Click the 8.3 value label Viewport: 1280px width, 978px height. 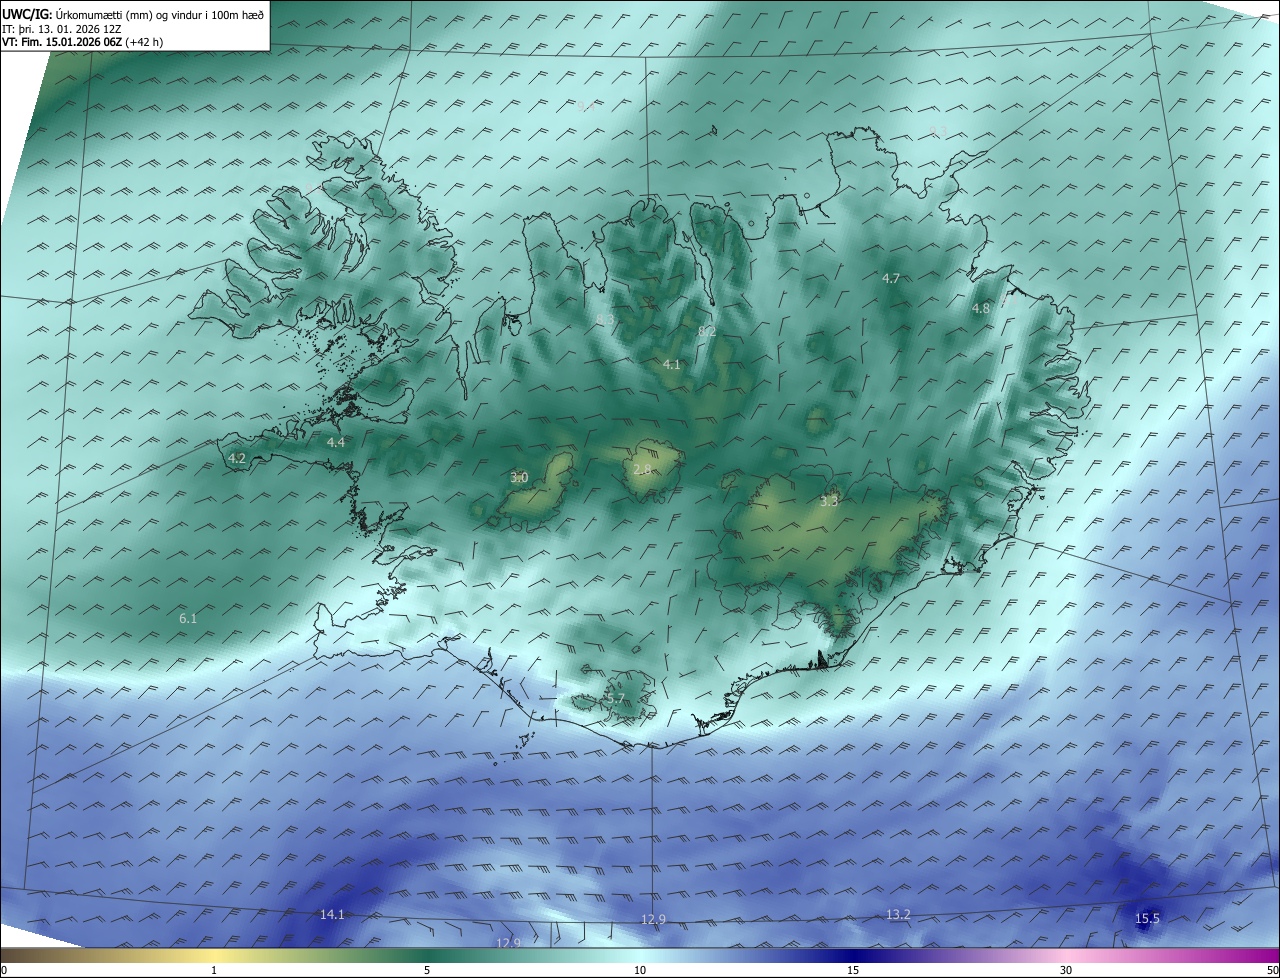tap(605, 319)
